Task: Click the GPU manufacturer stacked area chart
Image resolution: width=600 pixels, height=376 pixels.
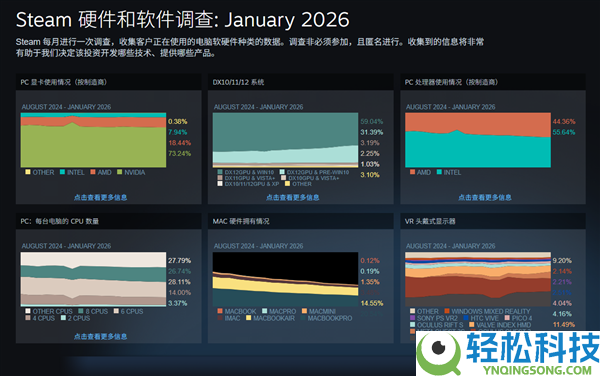Action: (x=93, y=140)
